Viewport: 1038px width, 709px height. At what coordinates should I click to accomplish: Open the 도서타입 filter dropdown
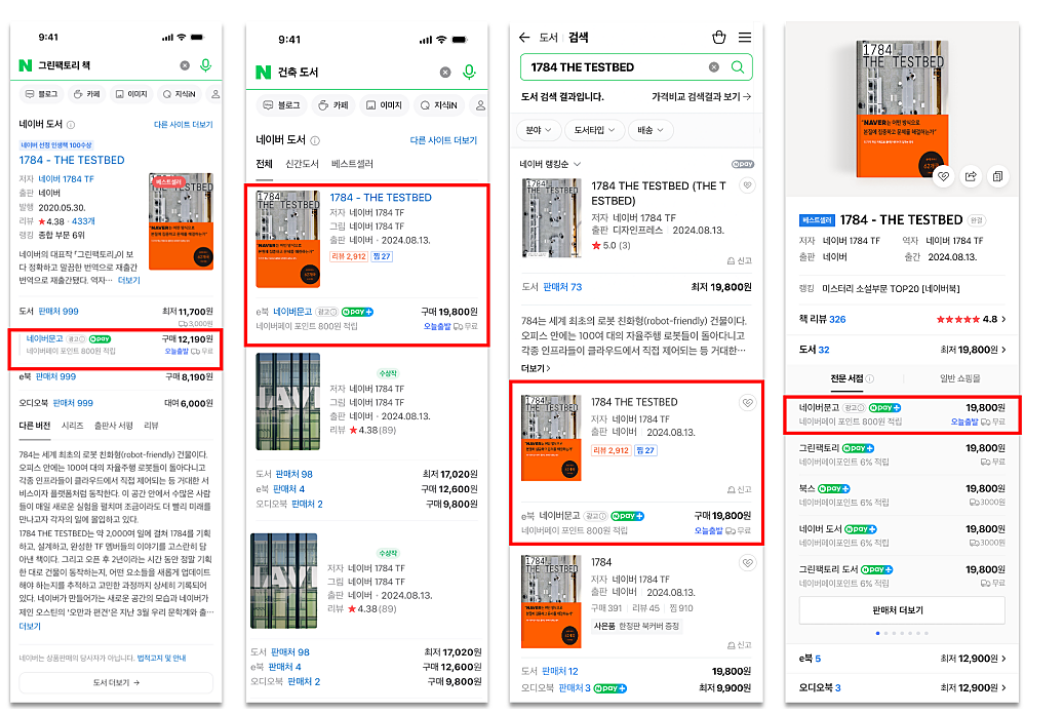point(594,130)
